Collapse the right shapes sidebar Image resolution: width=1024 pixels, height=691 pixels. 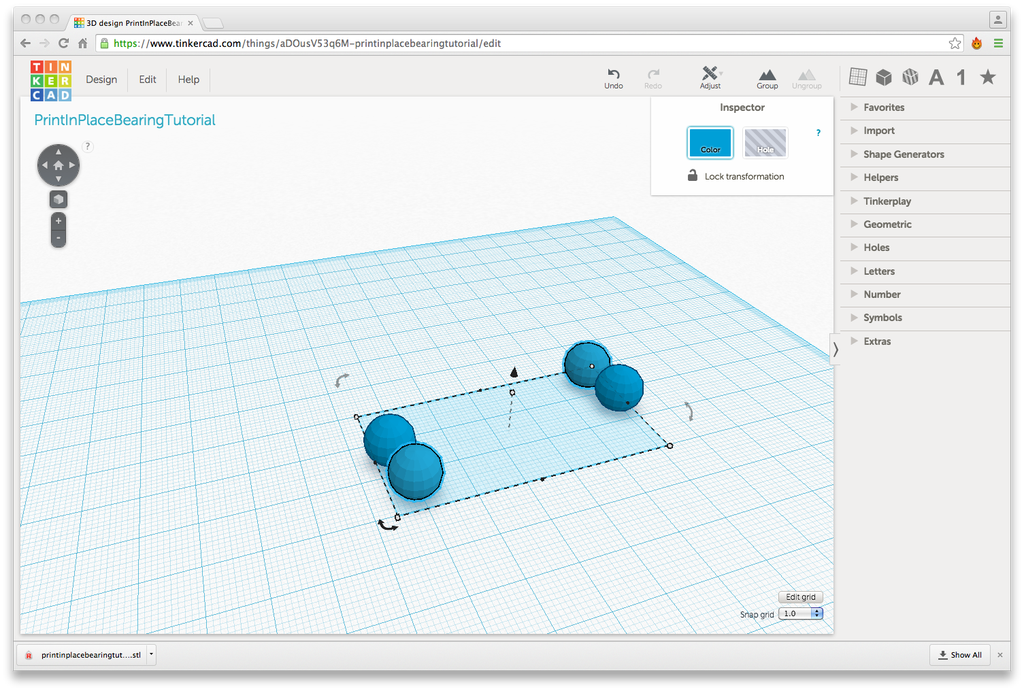tap(835, 350)
